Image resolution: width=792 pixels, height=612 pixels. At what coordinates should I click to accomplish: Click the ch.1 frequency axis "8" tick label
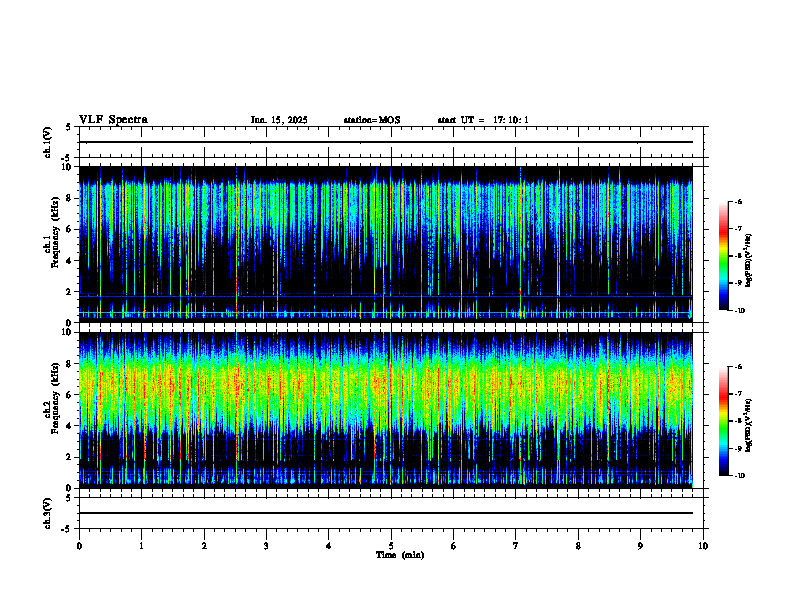(x=69, y=198)
